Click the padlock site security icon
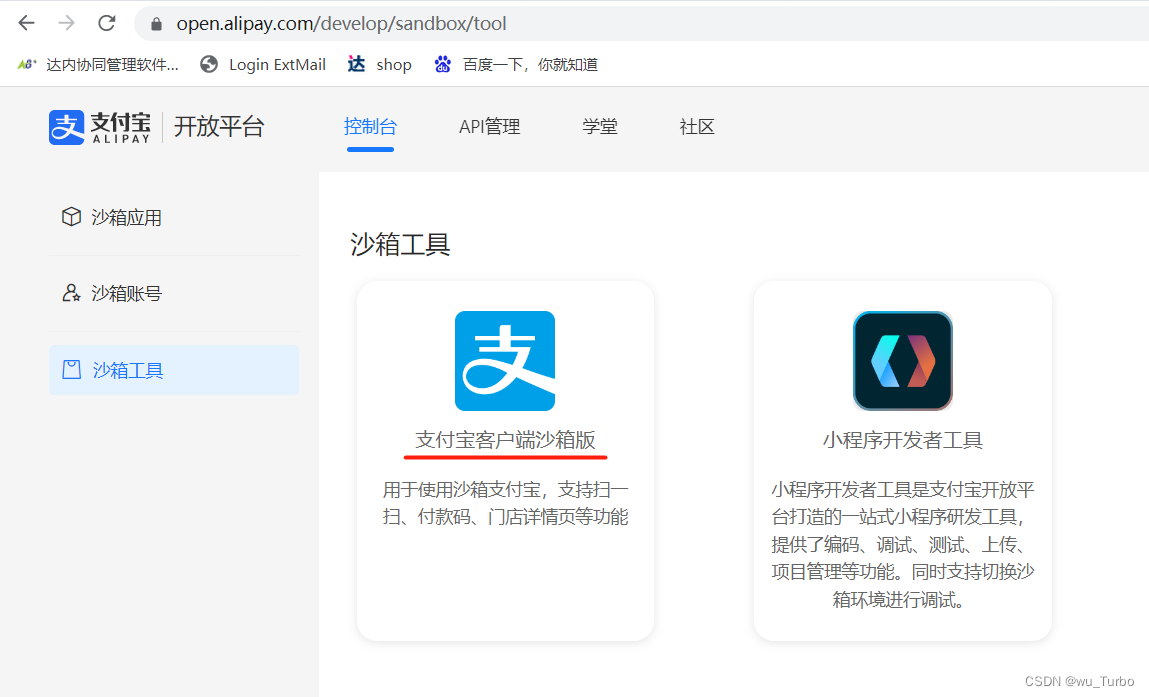The image size is (1149, 697). click(156, 24)
